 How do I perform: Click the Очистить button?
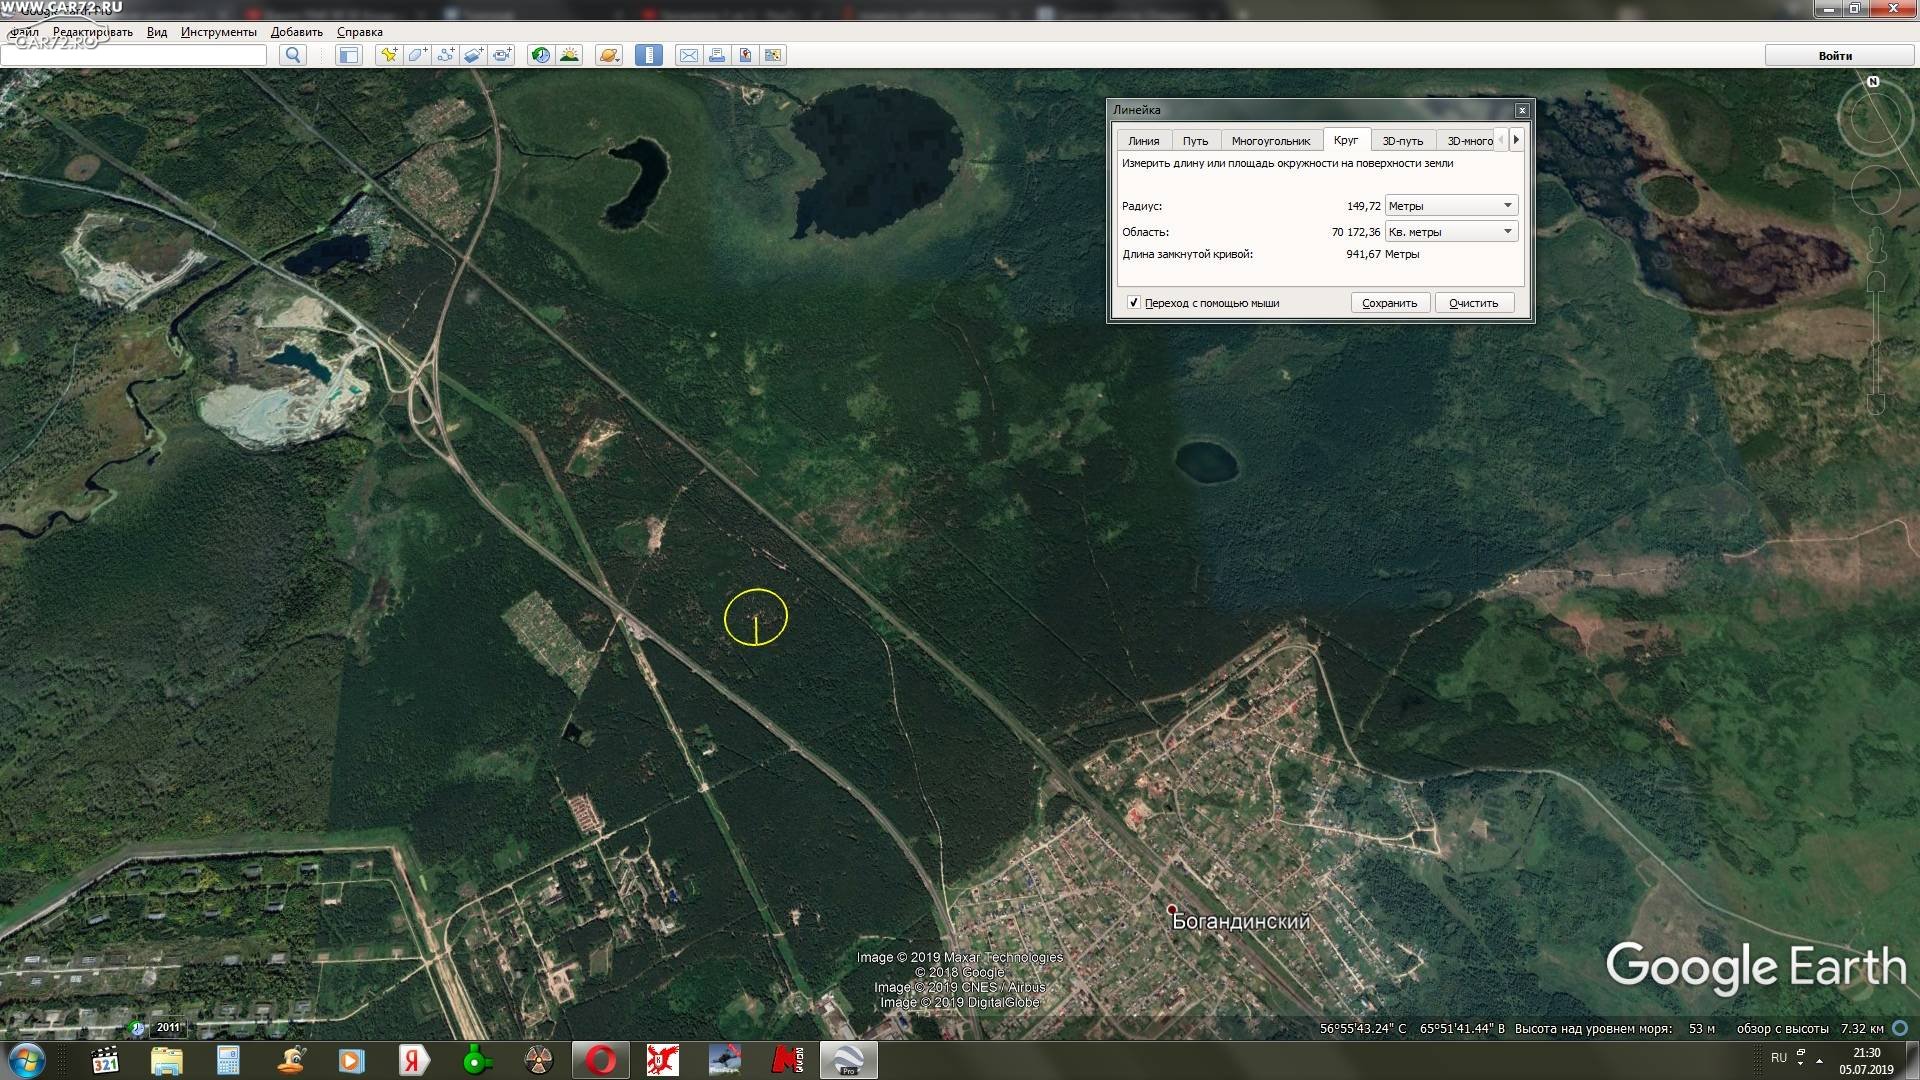click(x=1473, y=303)
